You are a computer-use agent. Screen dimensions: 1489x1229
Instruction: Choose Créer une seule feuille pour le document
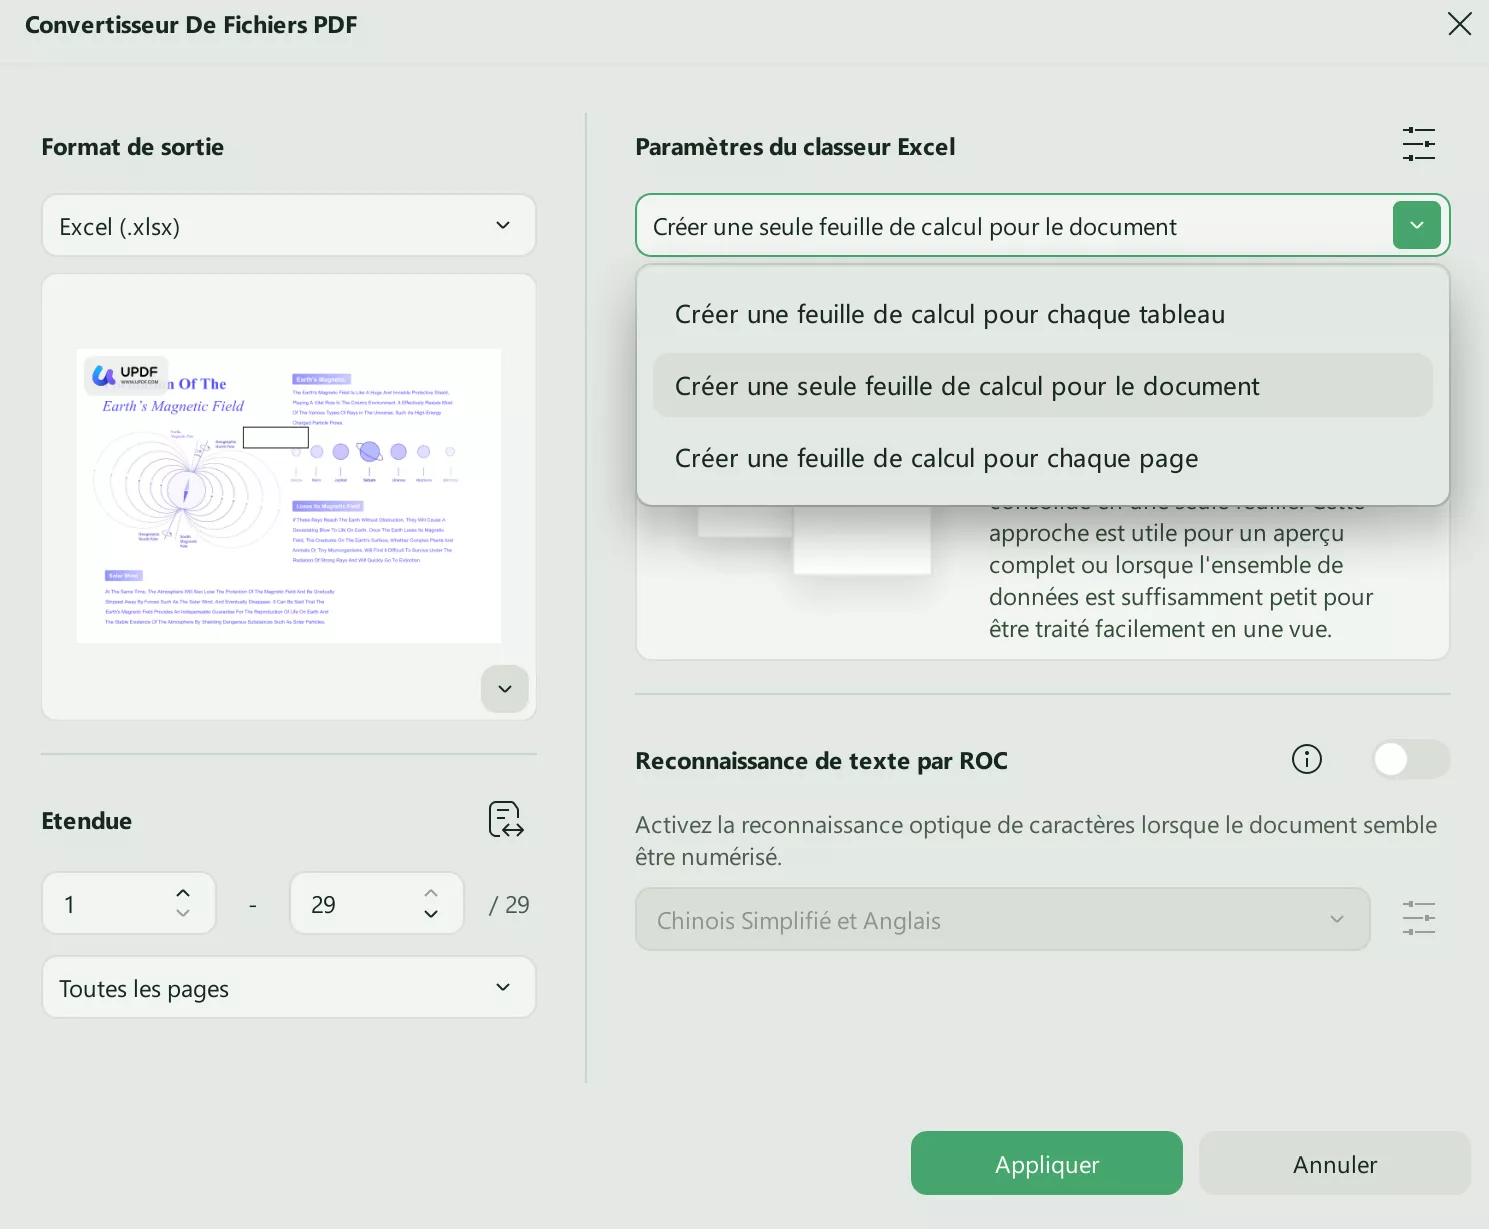pos(966,387)
